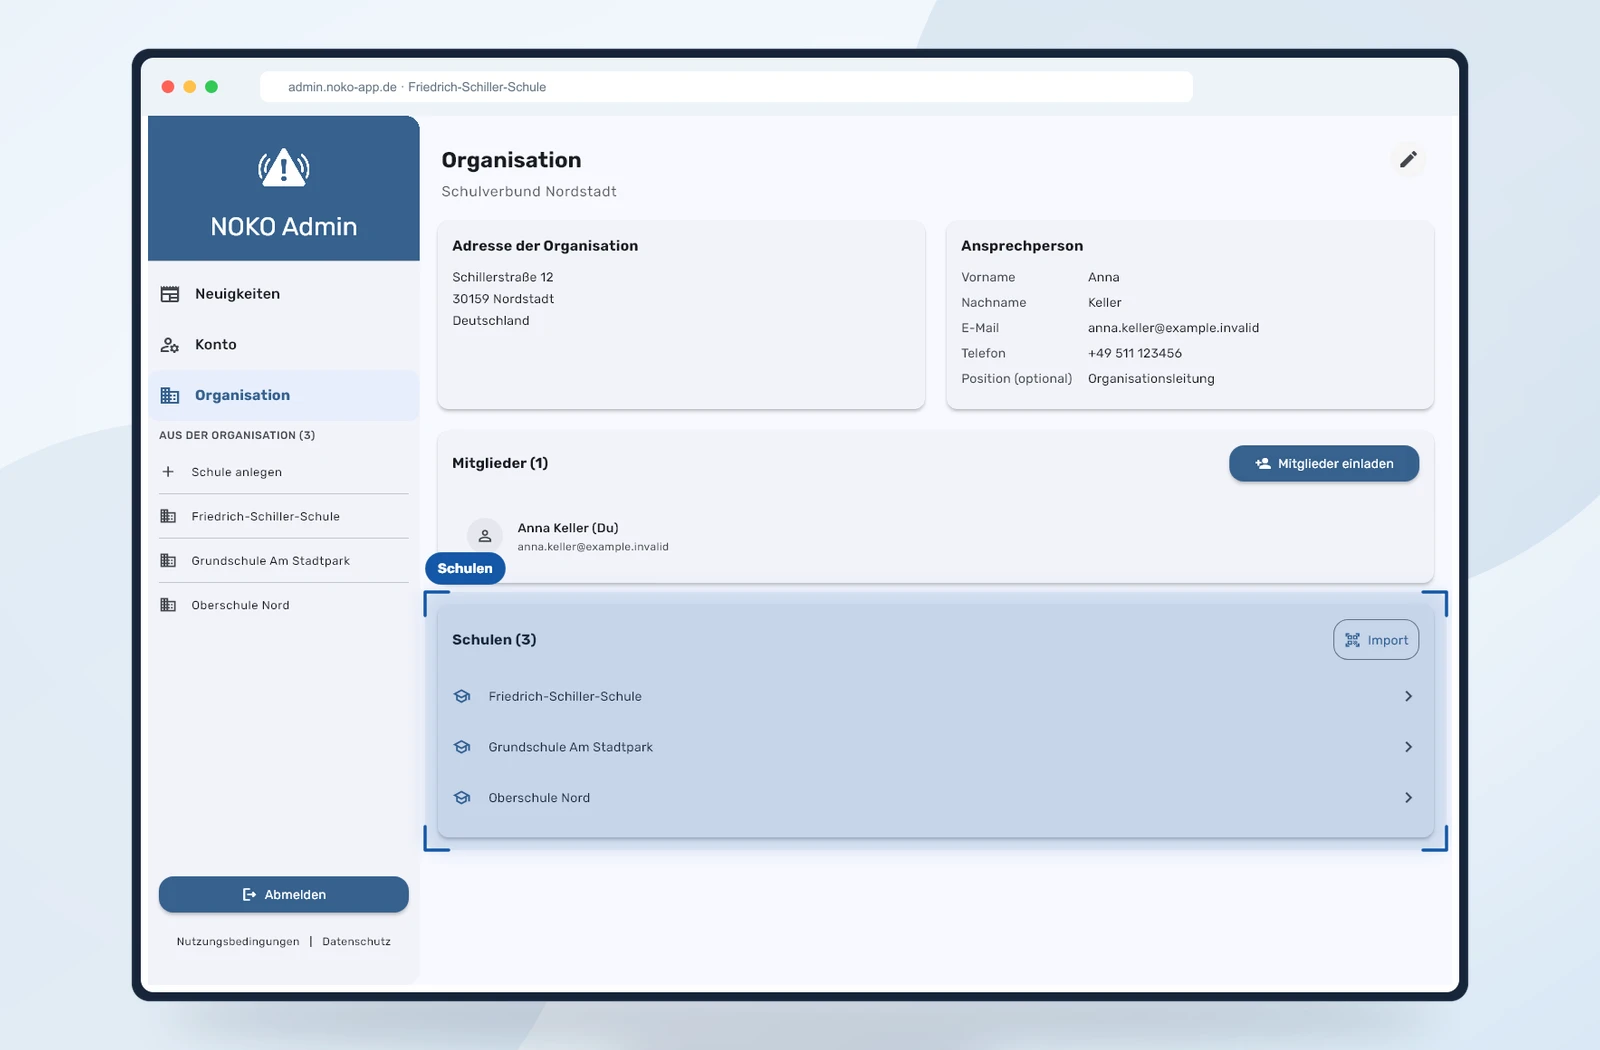Click the AUS DER ORGANISATION (3) label
1600x1050 pixels.
[x=237, y=436]
